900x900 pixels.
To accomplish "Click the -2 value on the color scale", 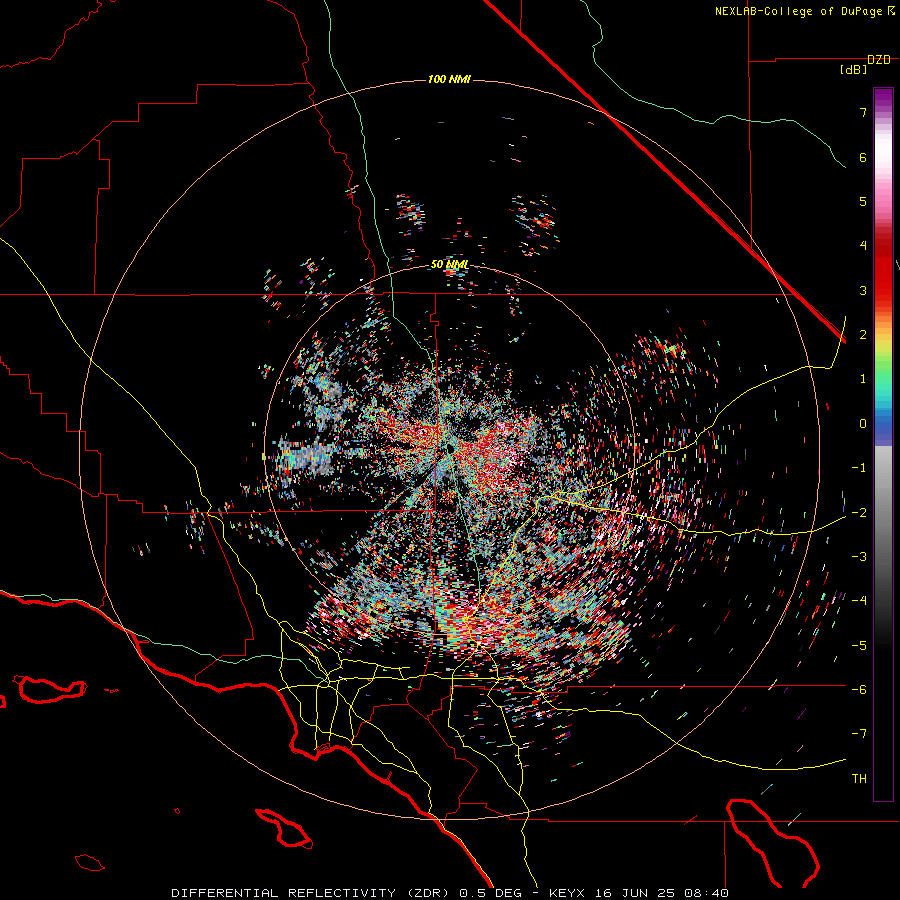I will pos(859,513).
